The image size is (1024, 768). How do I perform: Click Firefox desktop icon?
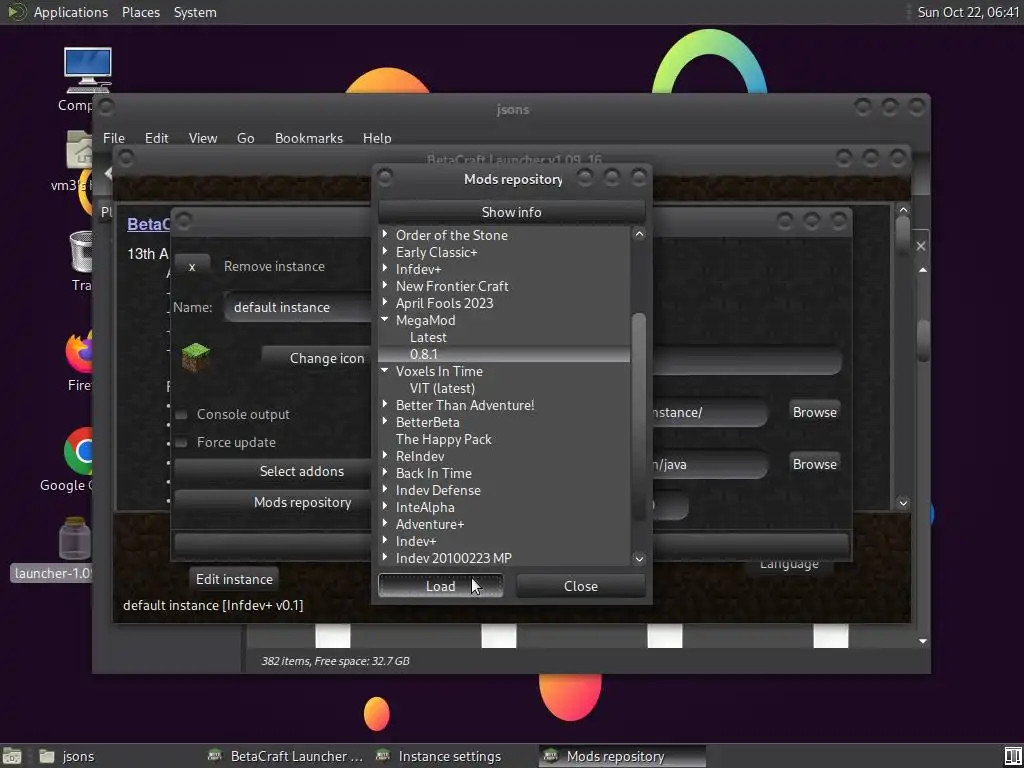pos(80,351)
